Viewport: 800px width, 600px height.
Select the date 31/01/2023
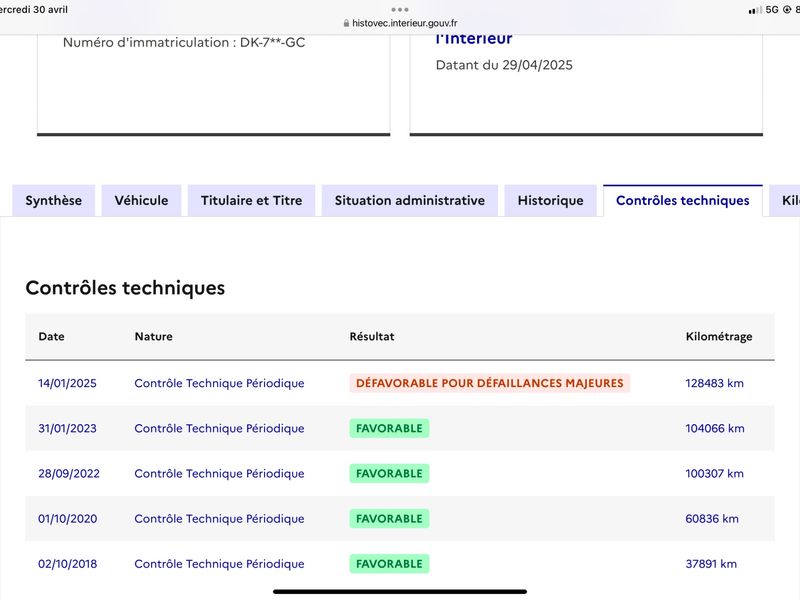pyautogui.click(x=67, y=429)
